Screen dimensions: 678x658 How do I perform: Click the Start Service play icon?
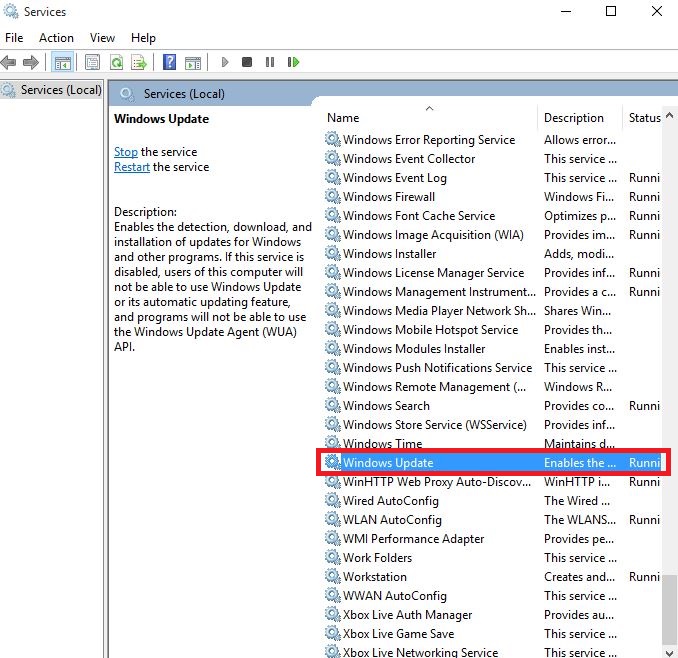click(224, 62)
